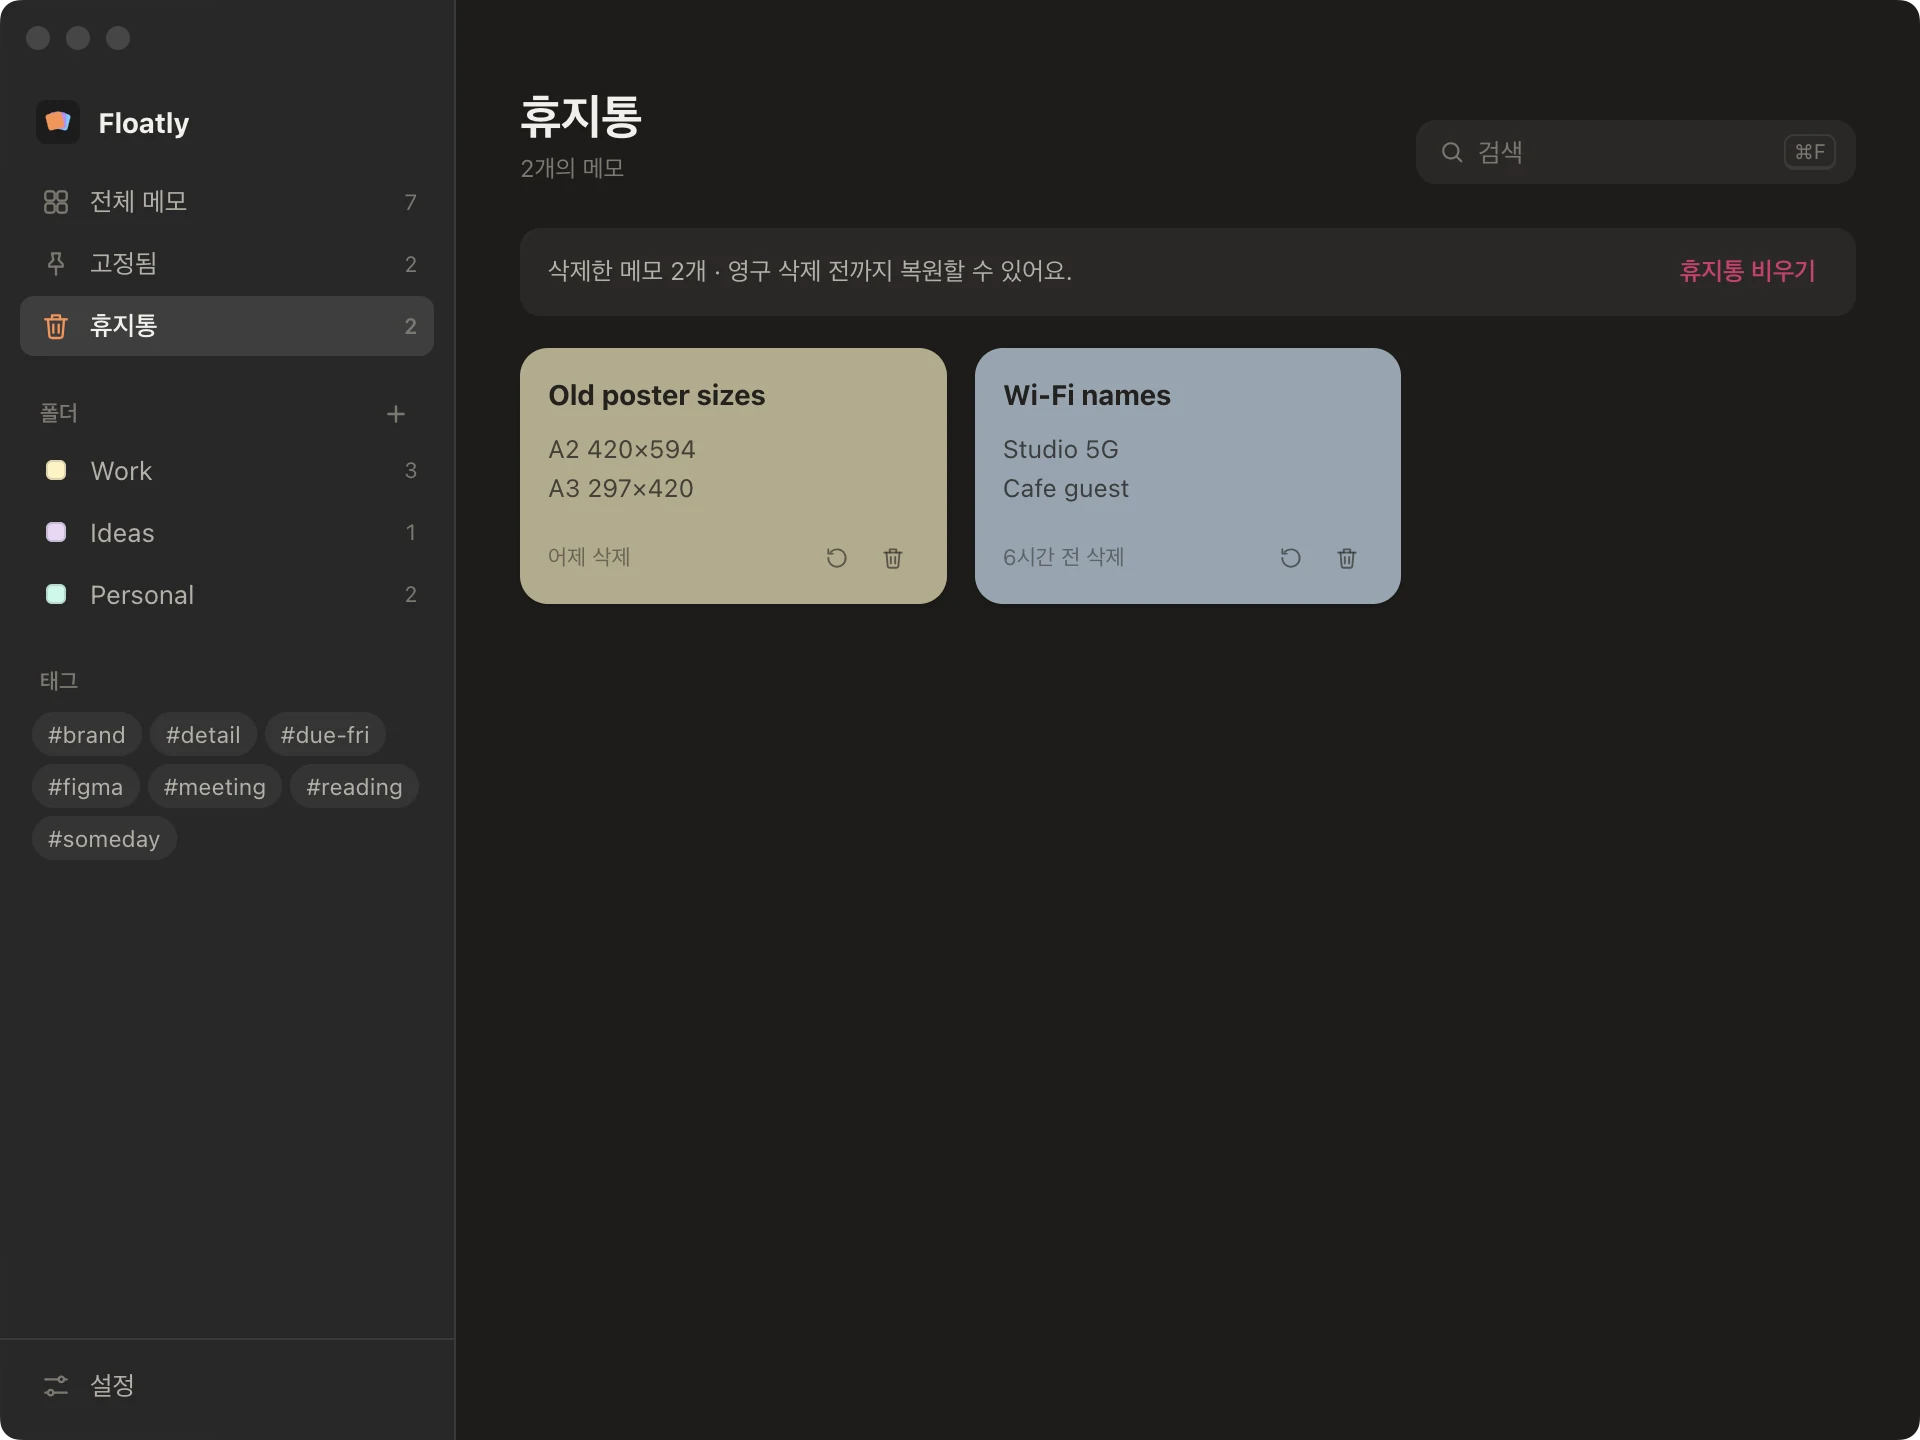Screen dimensions: 1920x1440
Task: Click the 어제 삭제 timestamp
Action: pyautogui.click(x=589, y=557)
